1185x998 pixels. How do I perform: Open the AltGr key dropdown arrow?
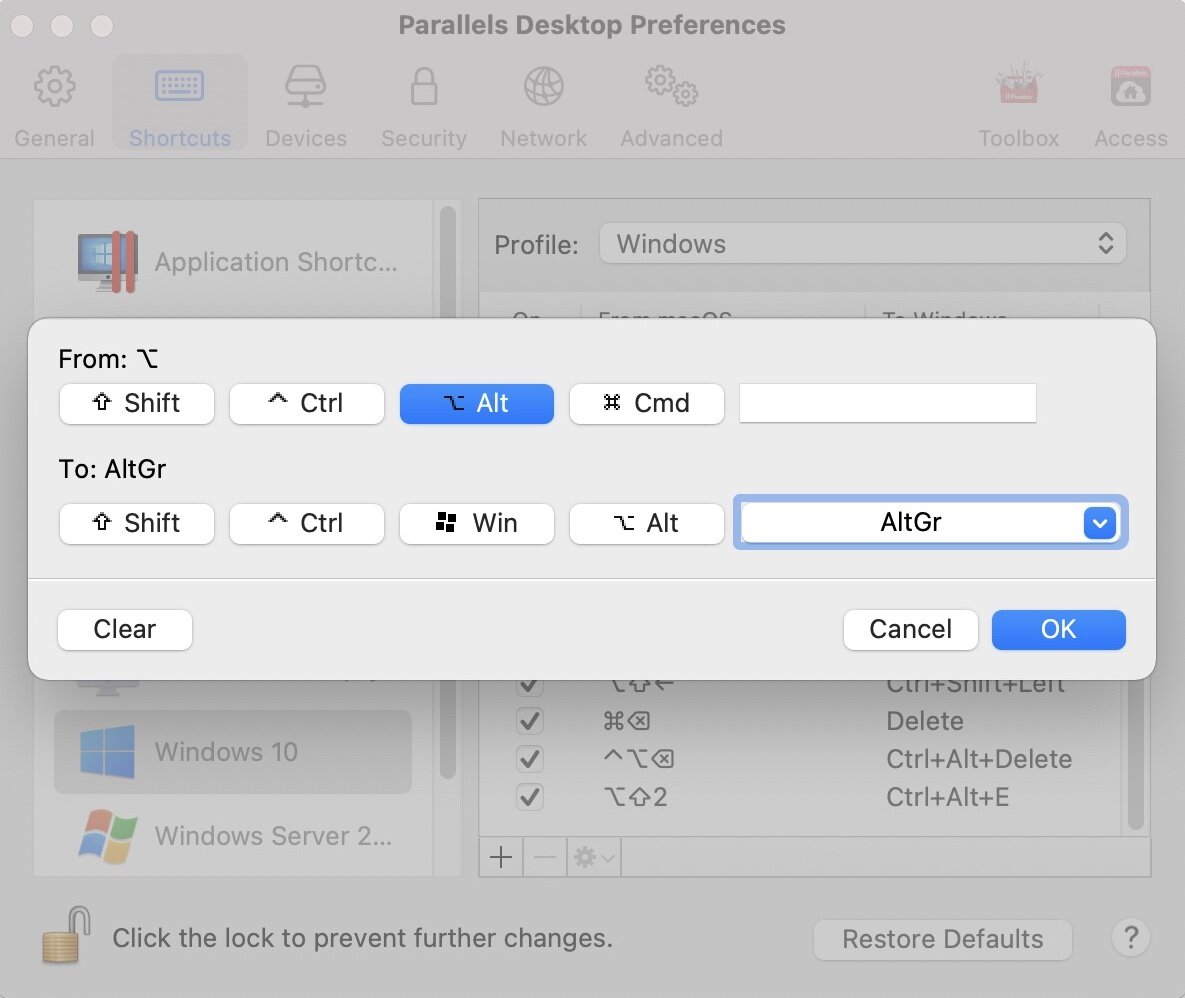click(1100, 523)
